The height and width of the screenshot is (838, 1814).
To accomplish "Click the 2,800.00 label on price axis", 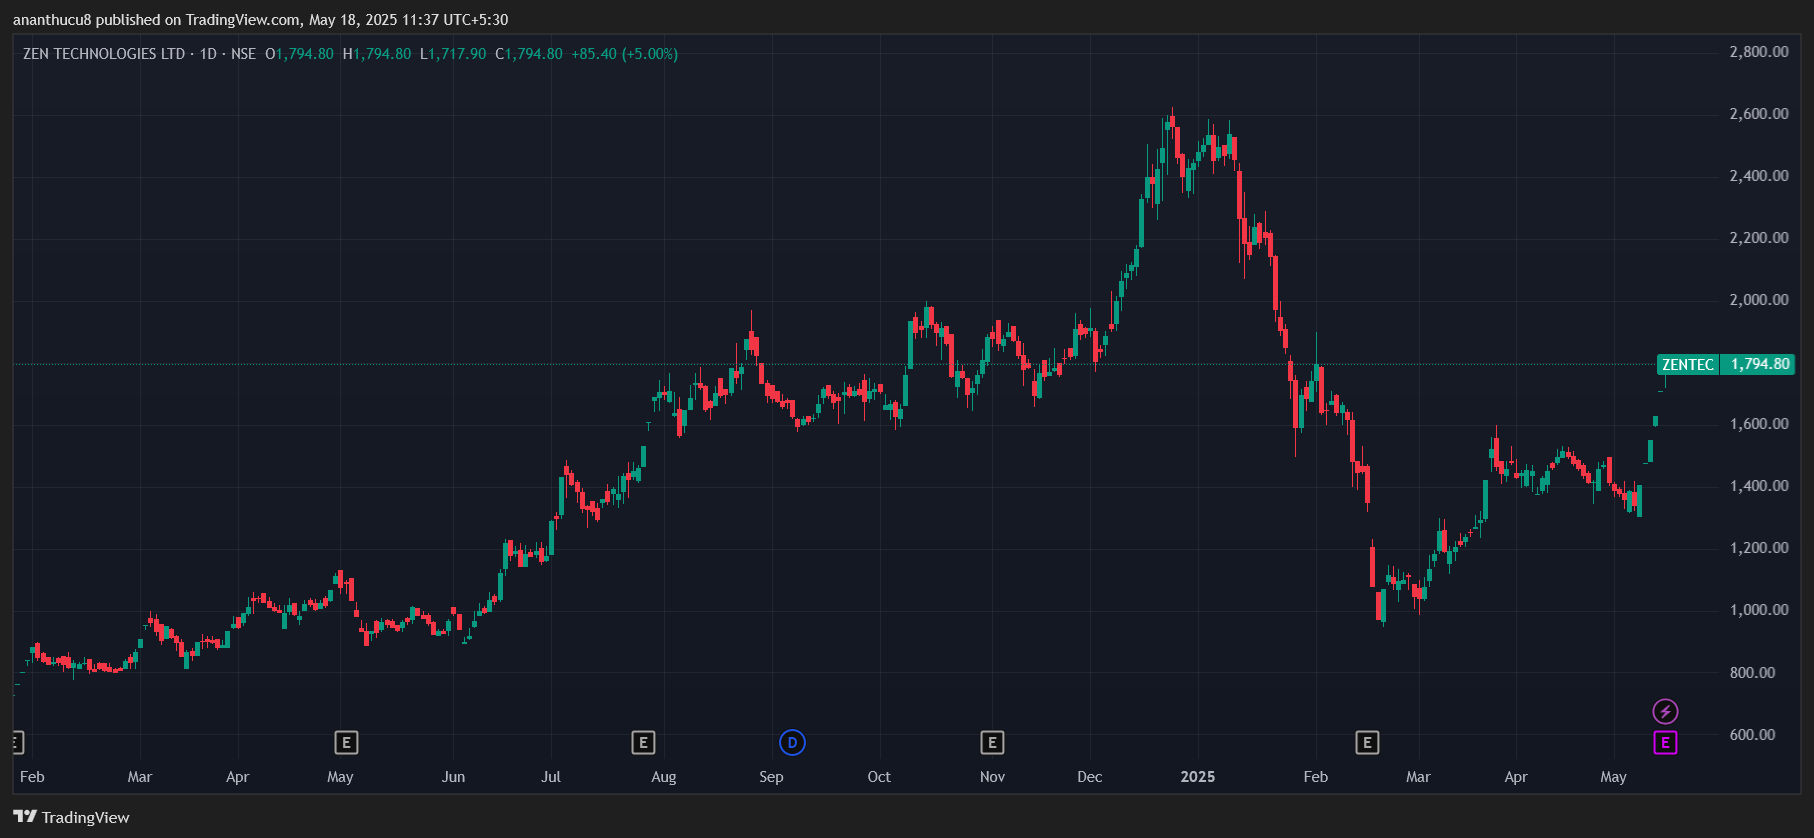I will point(1758,52).
